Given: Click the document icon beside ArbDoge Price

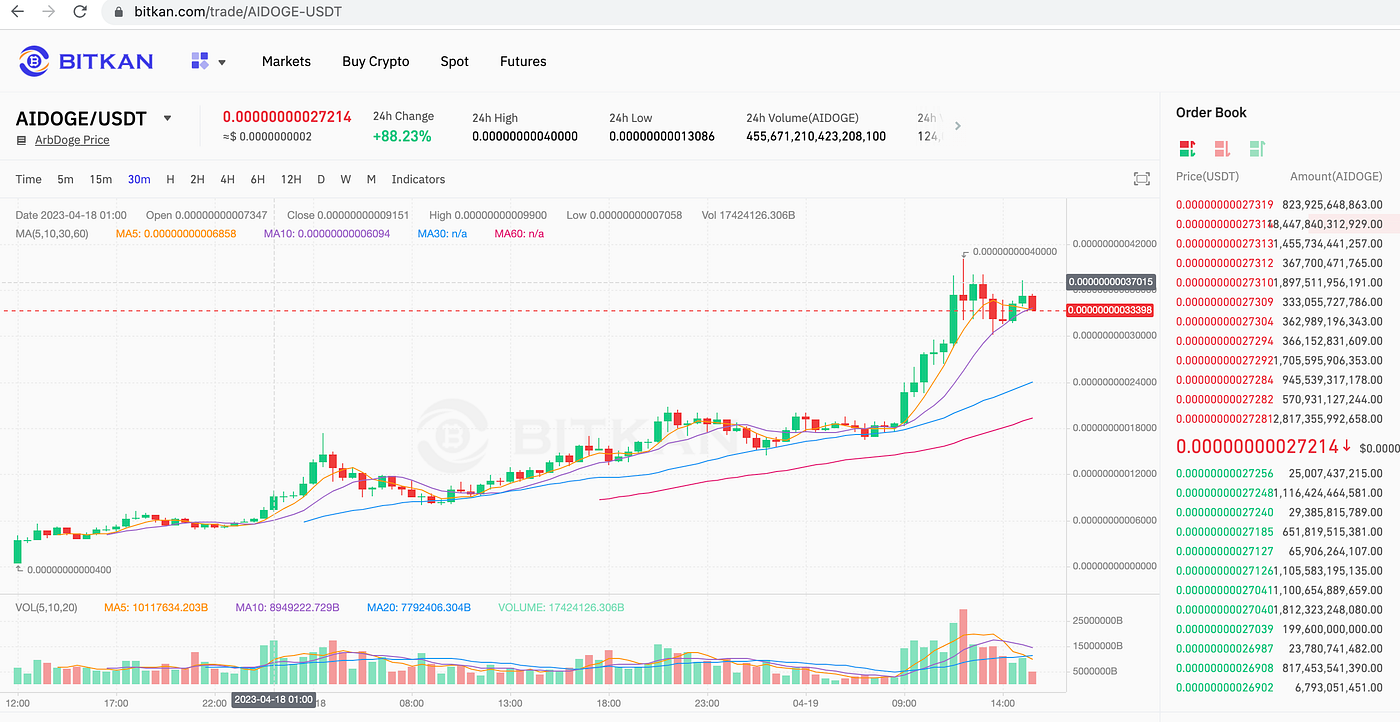Looking at the screenshot, I should [22, 140].
